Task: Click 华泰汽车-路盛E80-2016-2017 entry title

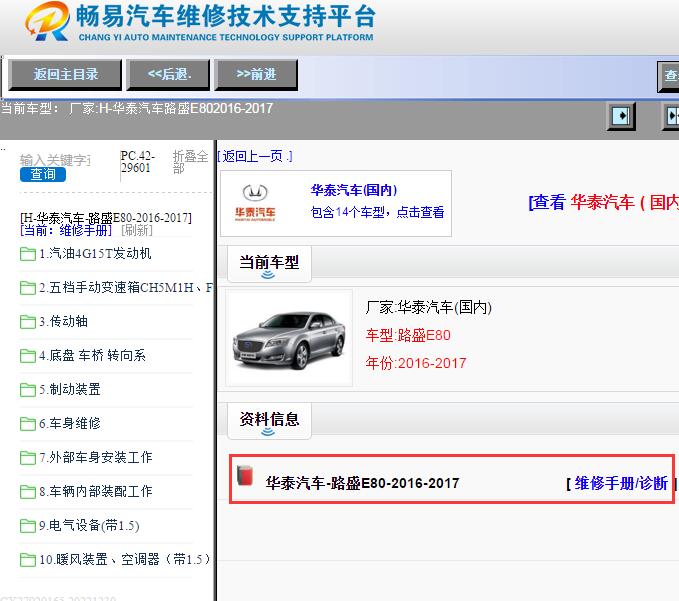Action: (362, 483)
